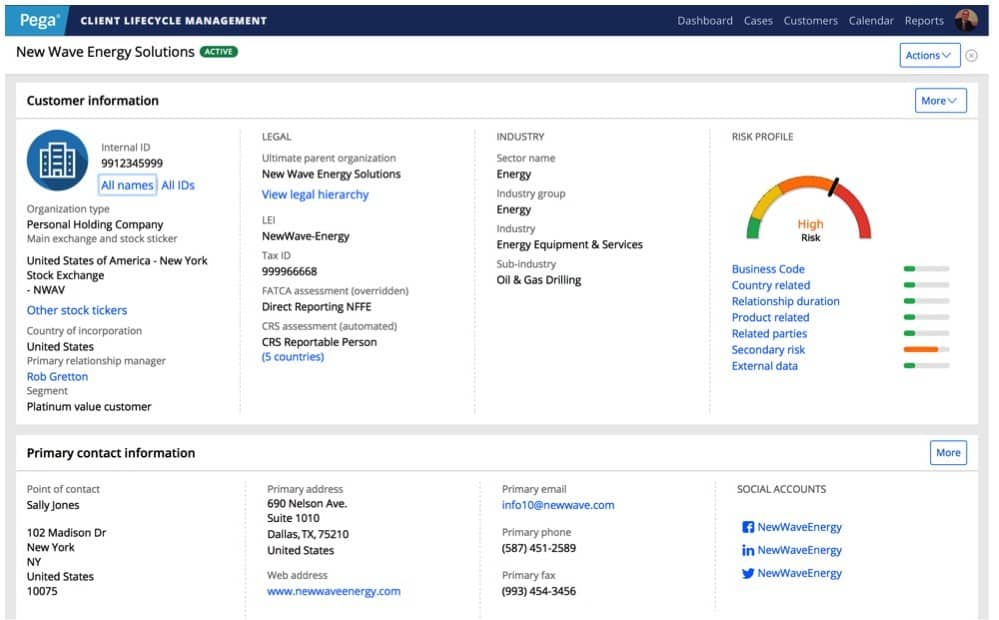Open Secondary risk factor
Screen dimensions: 999x620
(768, 350)
